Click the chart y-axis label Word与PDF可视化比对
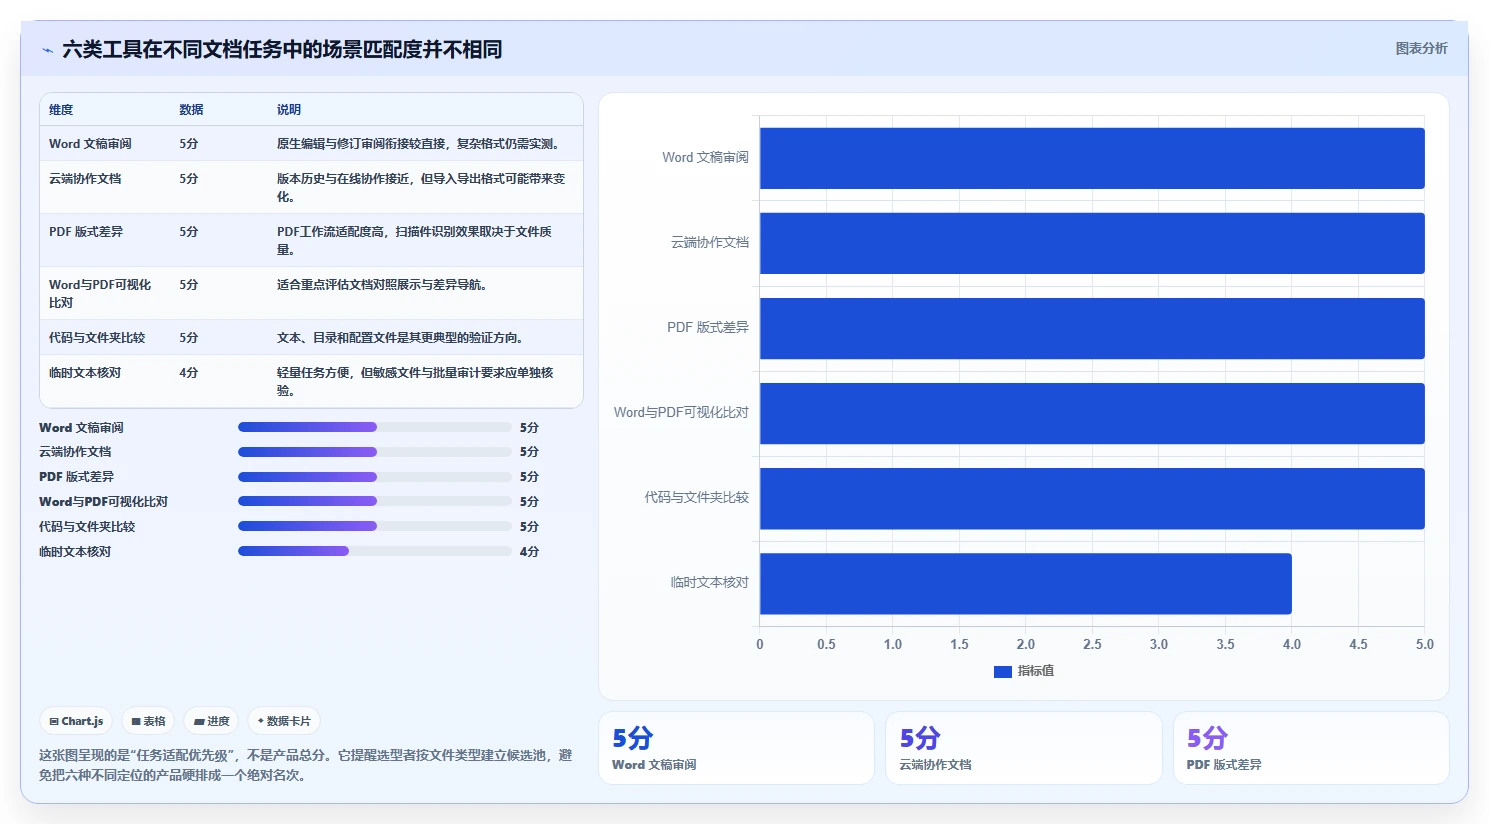 (681, 412)
